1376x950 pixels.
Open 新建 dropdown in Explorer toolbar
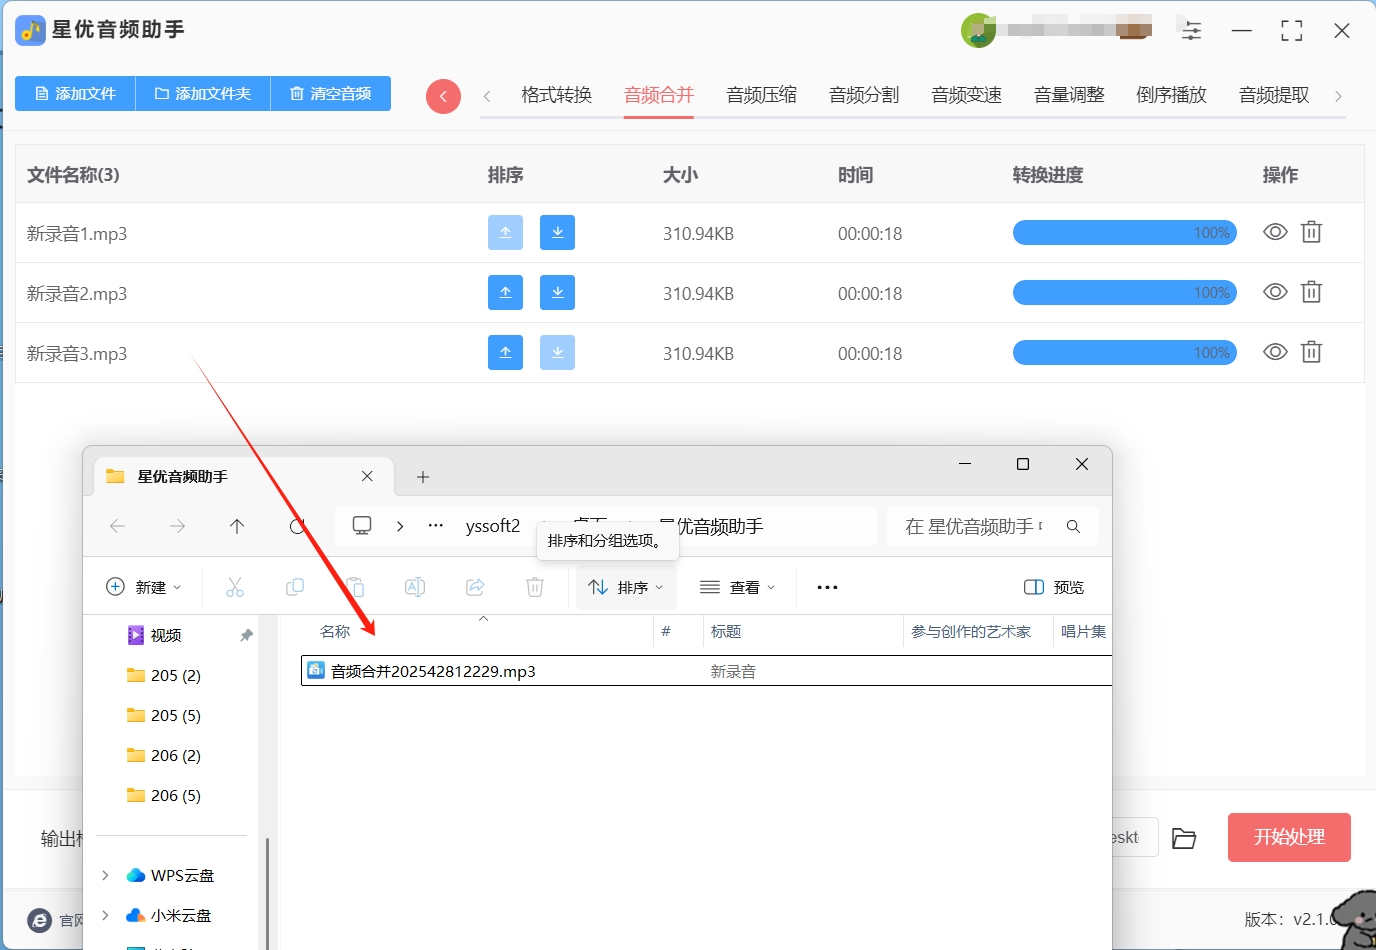(x=144, y=587)
